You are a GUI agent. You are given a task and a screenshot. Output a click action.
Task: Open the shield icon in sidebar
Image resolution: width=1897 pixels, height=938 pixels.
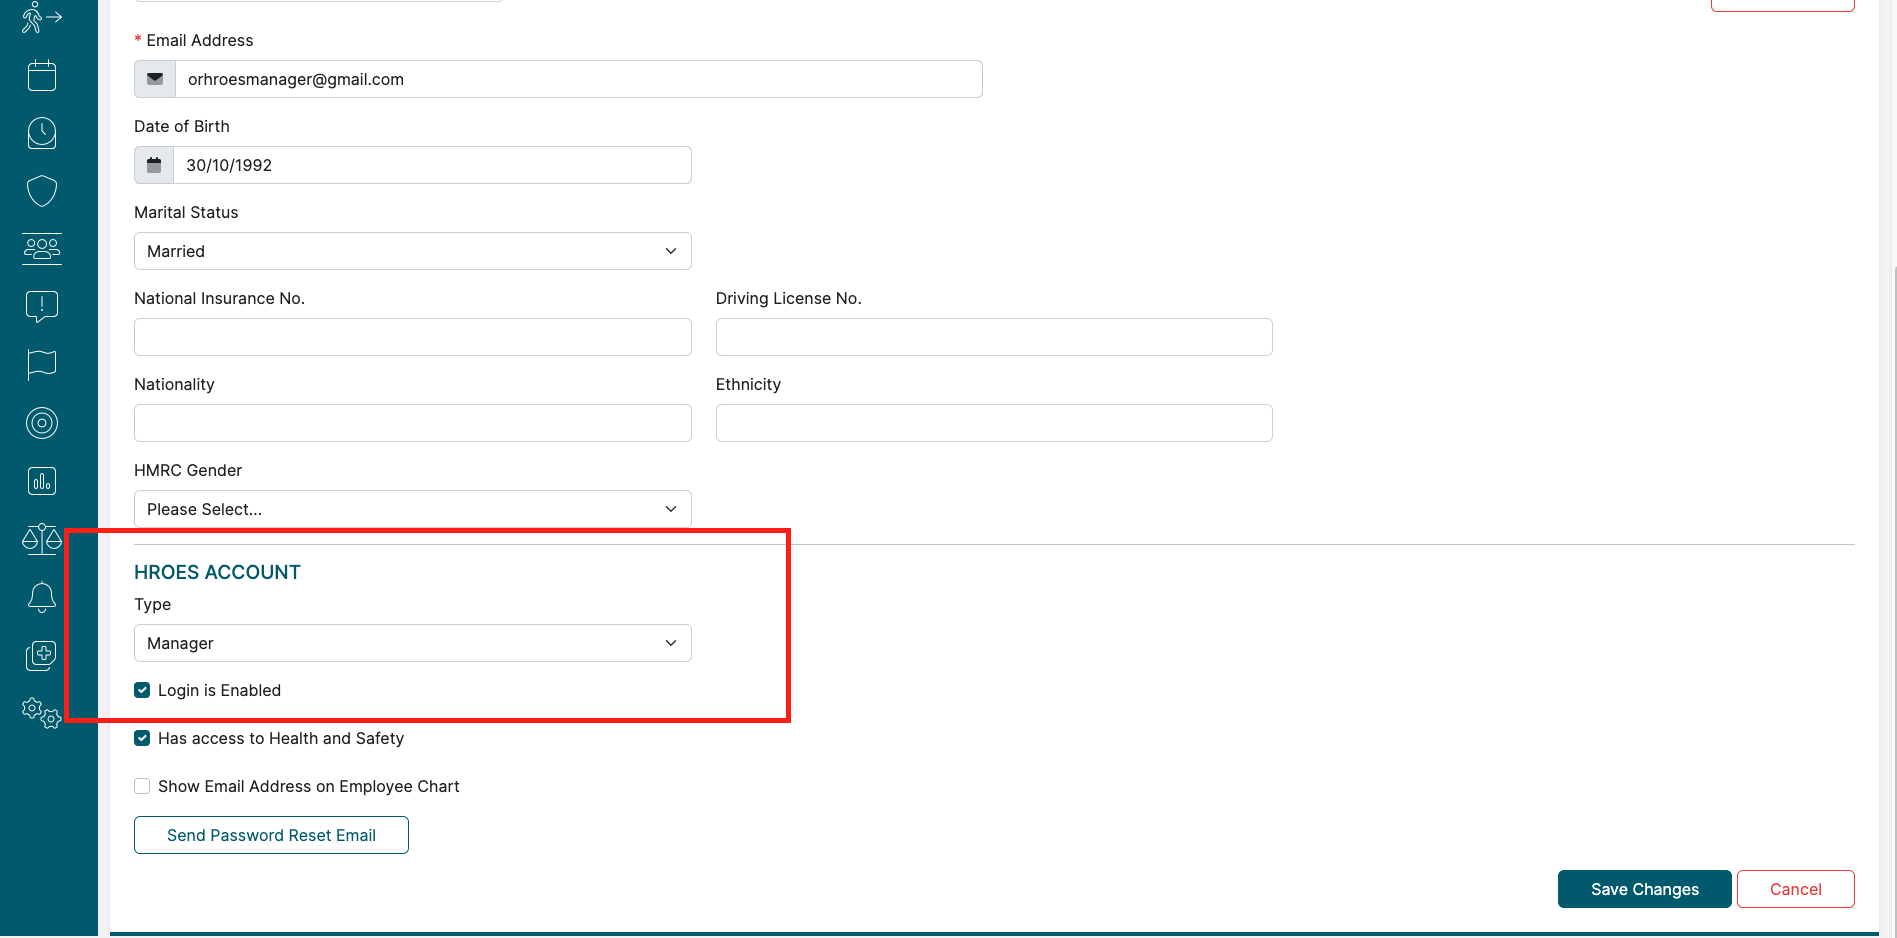point(42,191)
